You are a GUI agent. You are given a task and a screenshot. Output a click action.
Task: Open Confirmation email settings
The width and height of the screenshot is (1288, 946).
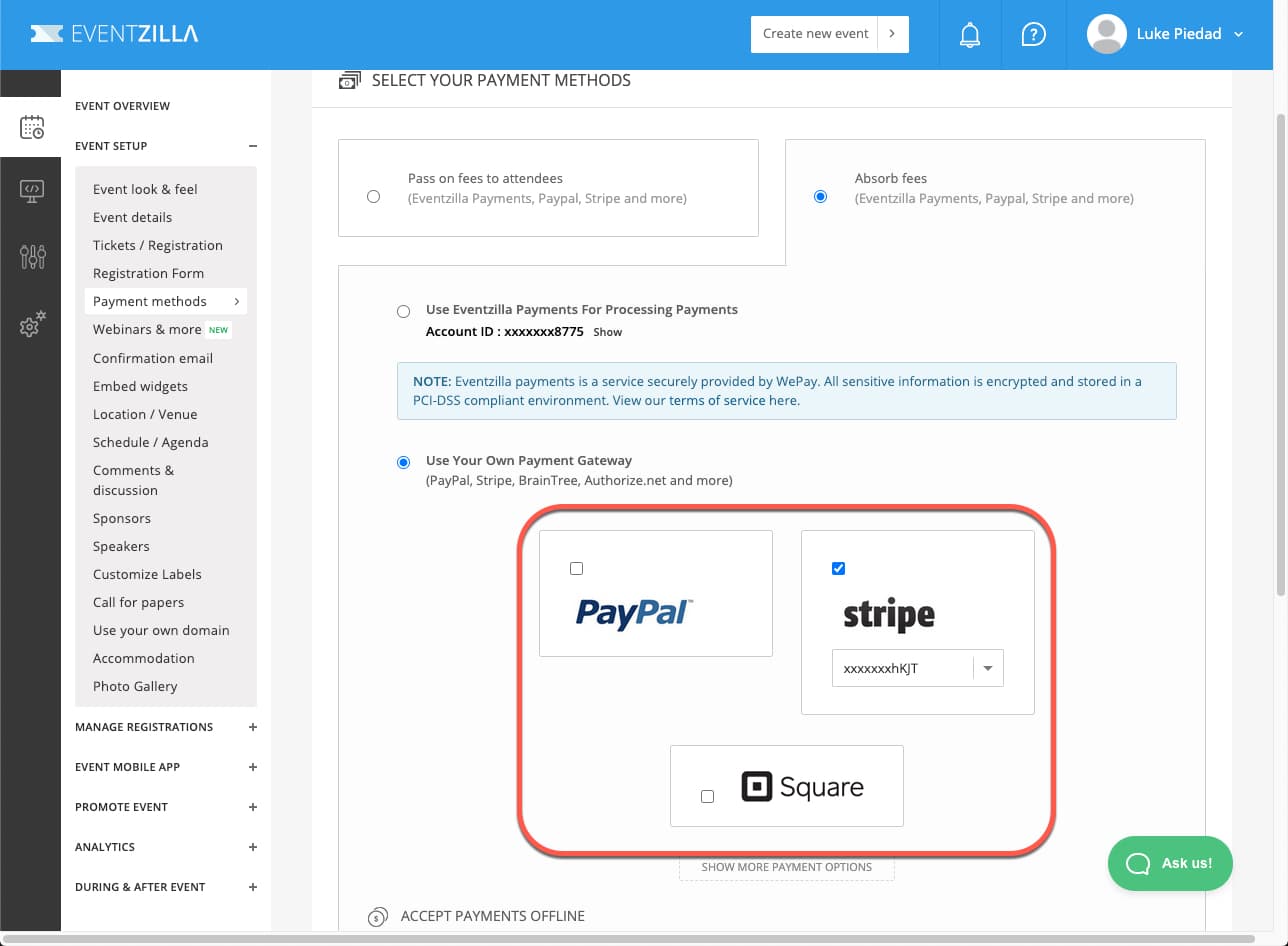pyautogui.click(x=153, y=358)
